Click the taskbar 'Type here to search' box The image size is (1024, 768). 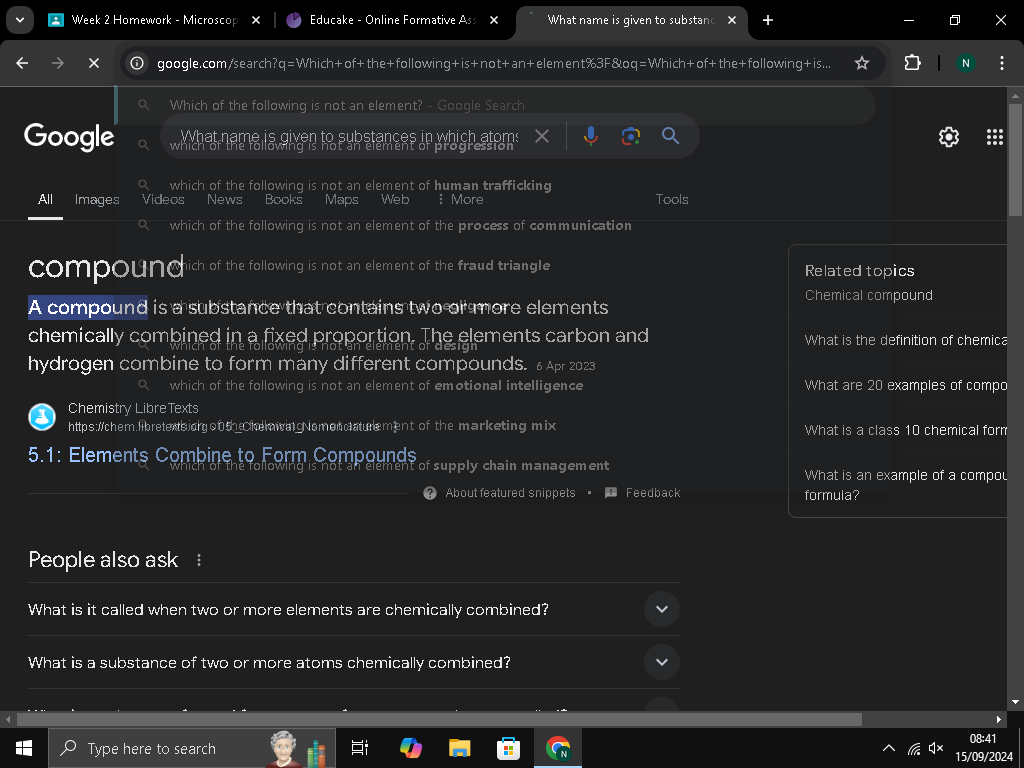192,748
